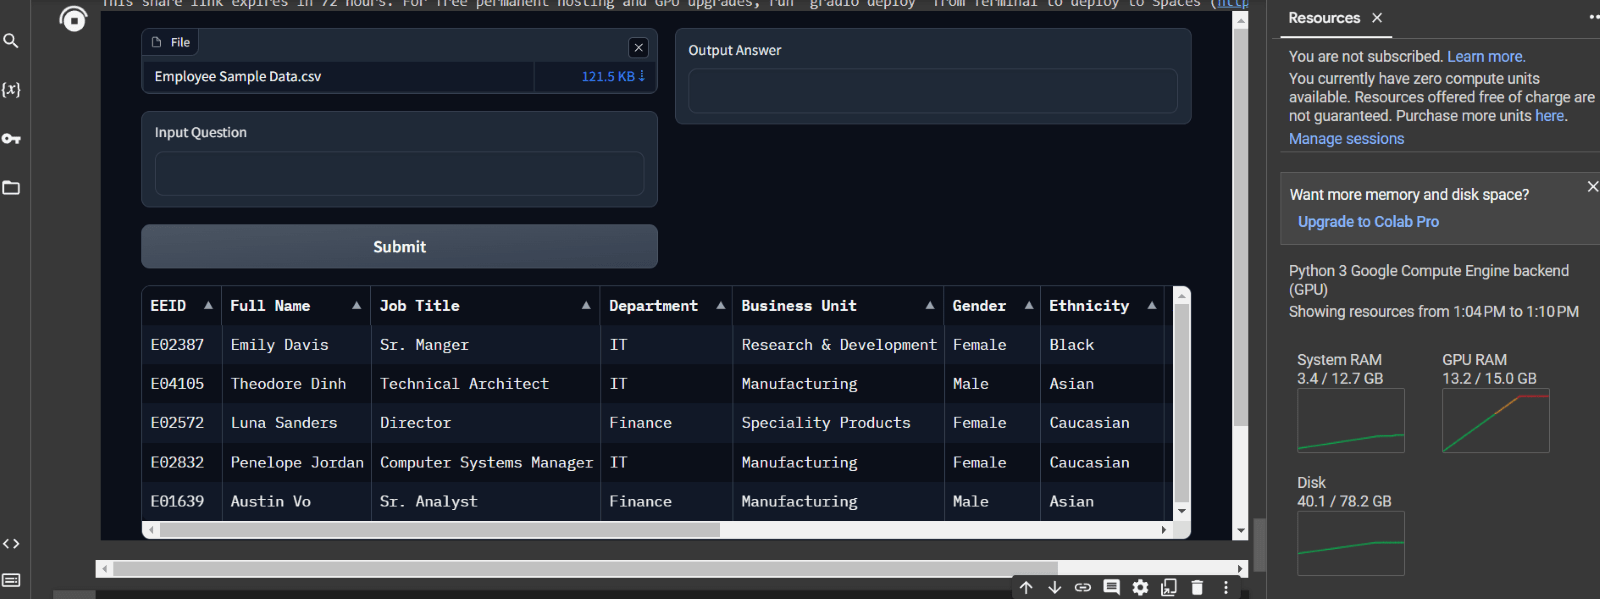Screen dimensions: 1600x599
Task: Delete the cell with trash icon
Action: click(1197, 588)
